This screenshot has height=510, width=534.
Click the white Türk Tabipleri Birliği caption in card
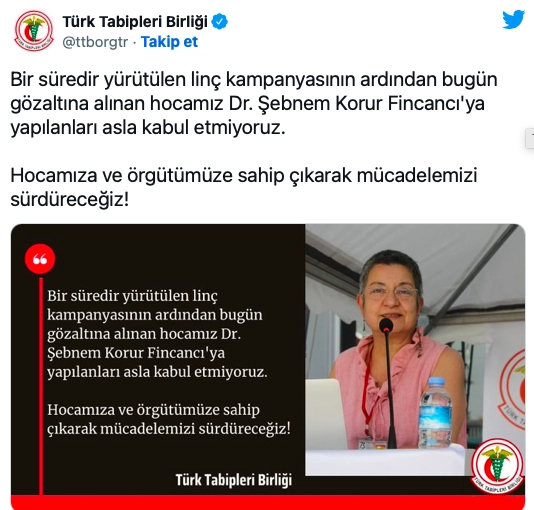[x=234, y=480]
